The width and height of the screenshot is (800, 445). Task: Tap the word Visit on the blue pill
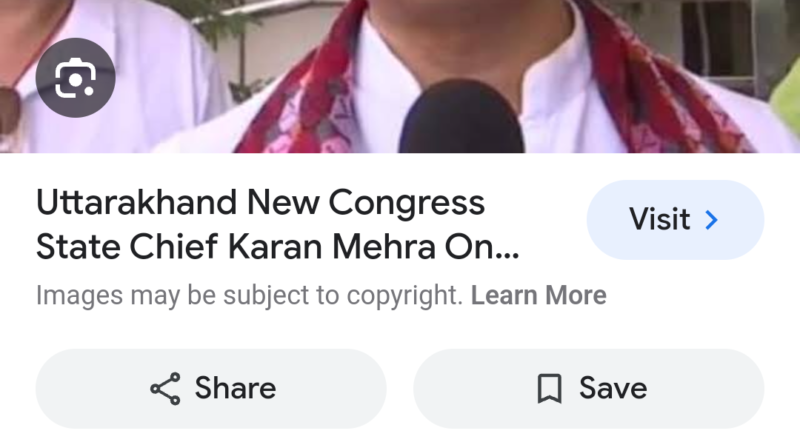tap(660, 219)
